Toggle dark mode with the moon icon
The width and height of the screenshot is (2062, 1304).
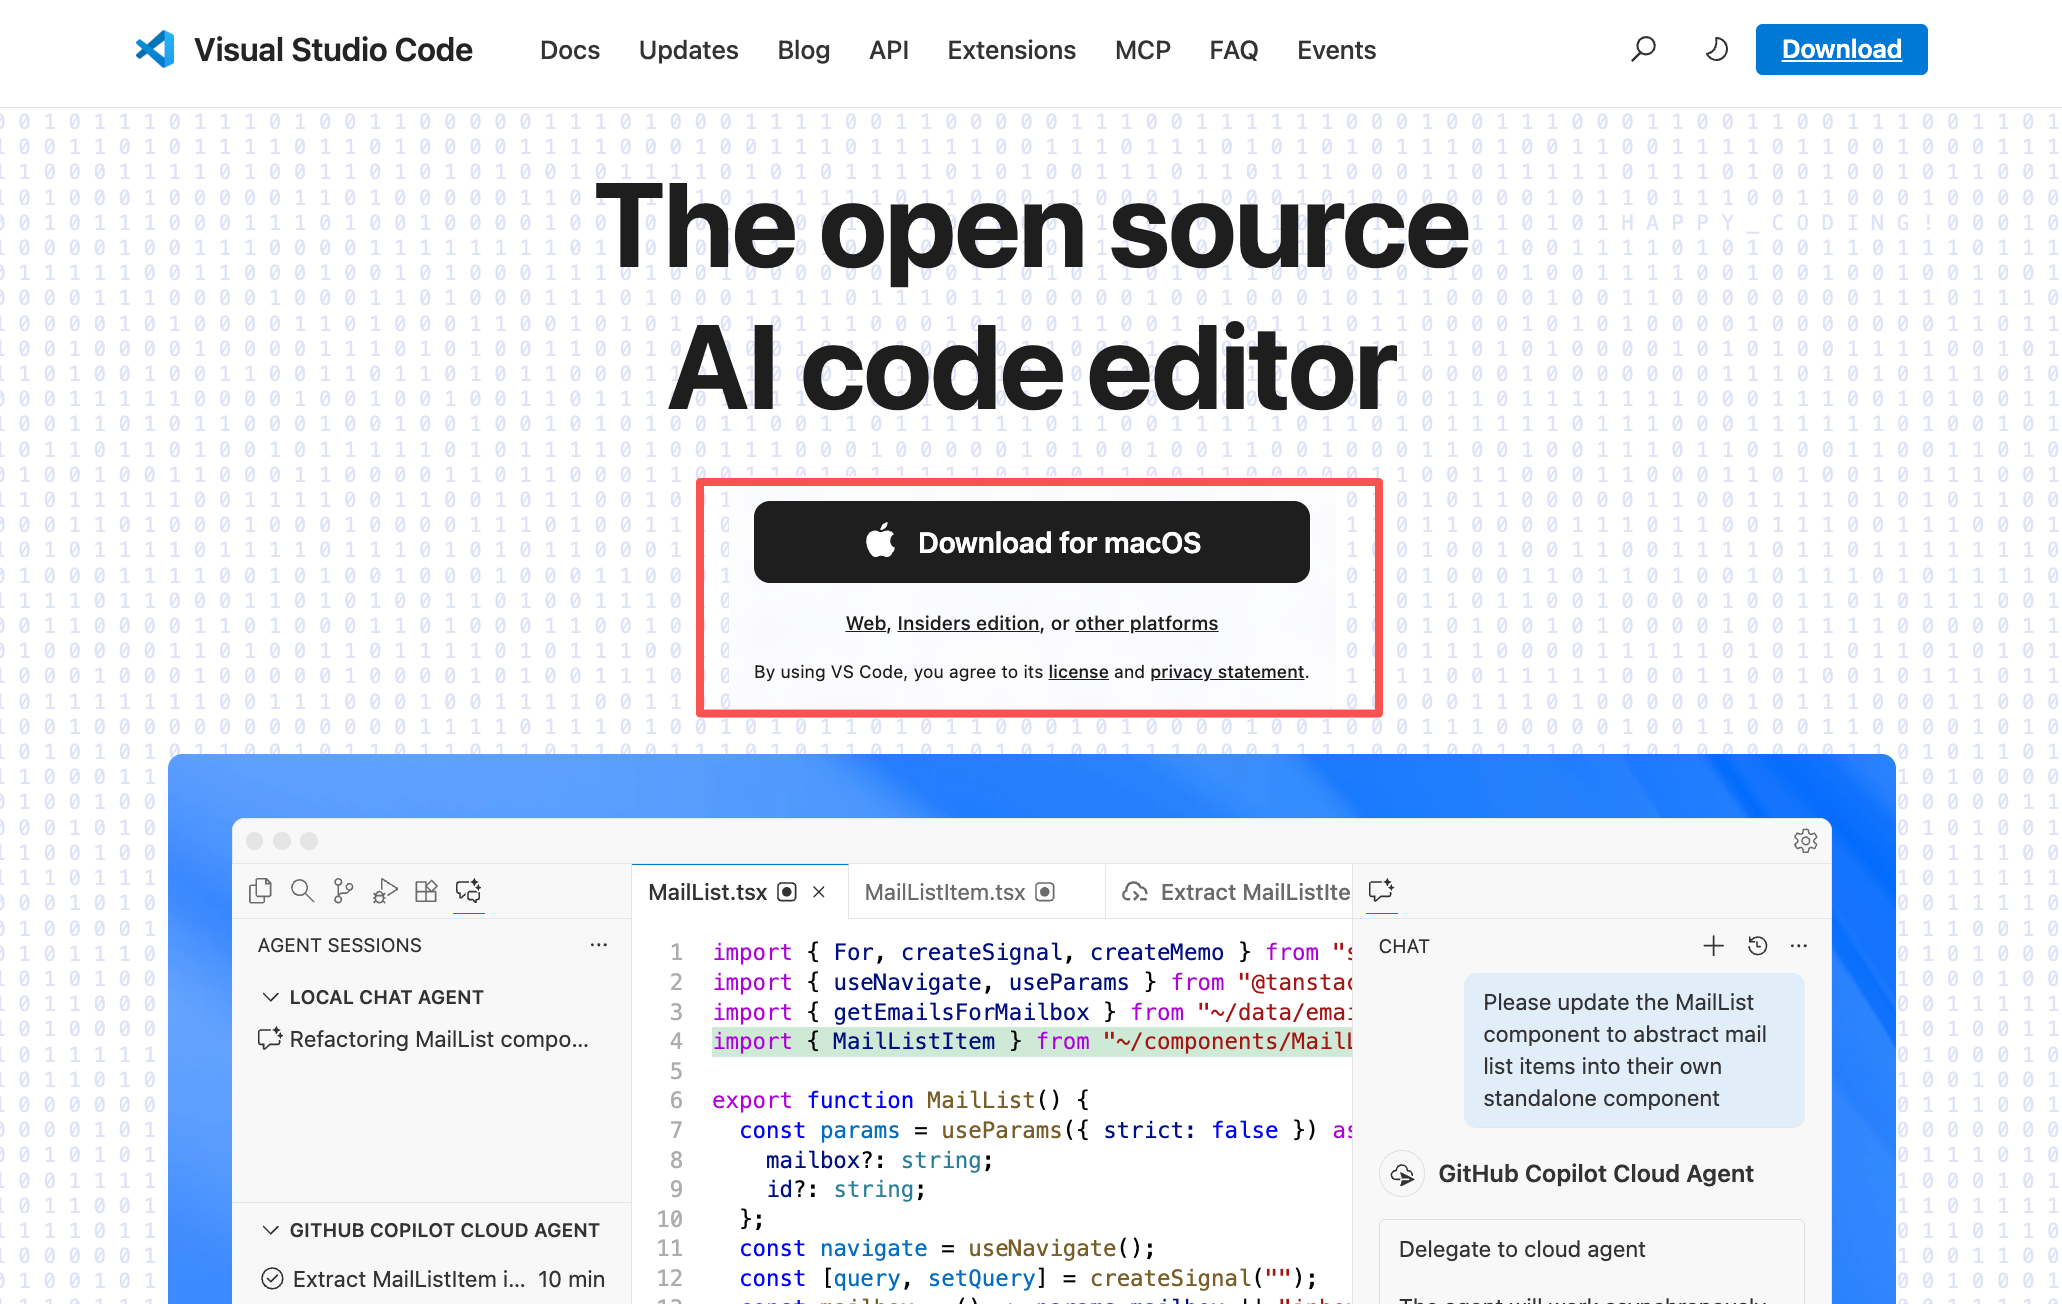pos(1716,48)
